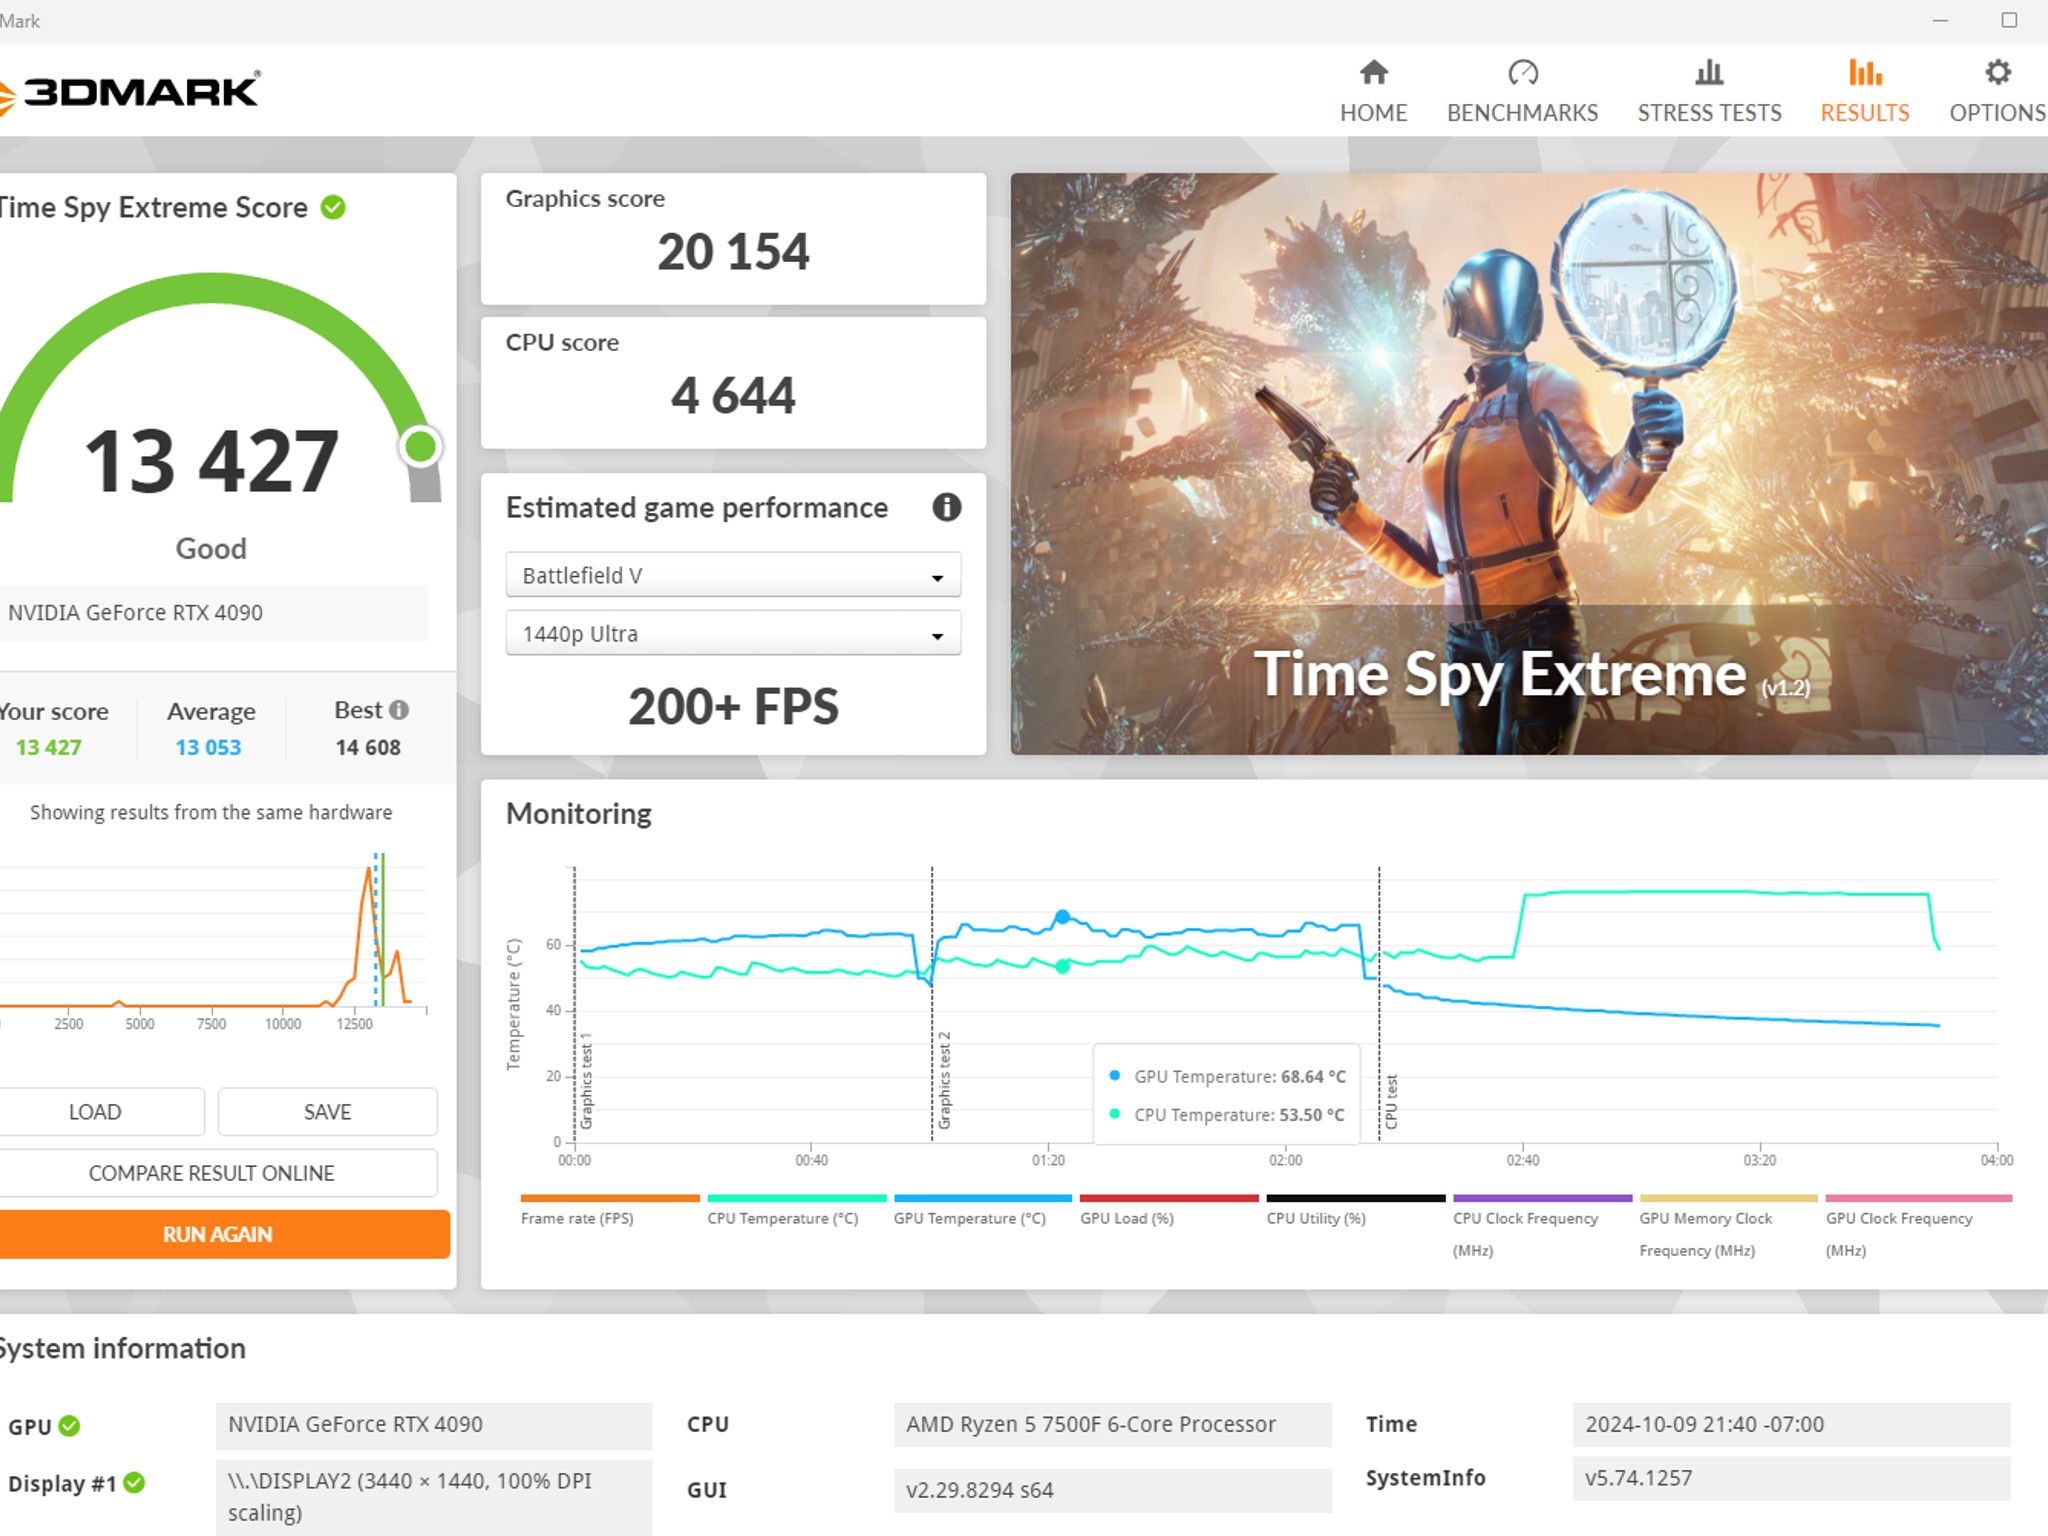Click the GPU Memory Clock Frequency color bar
Screen dimensions: 2048x1536
coord(1728,1198)
